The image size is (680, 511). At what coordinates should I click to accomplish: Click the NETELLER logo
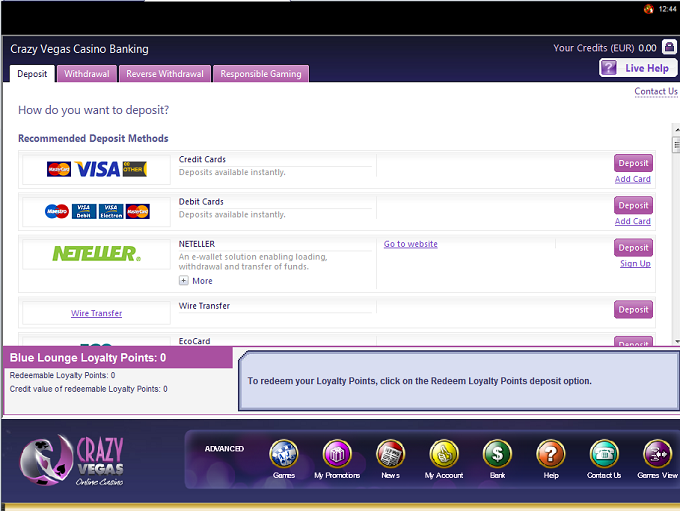(97, 253)
